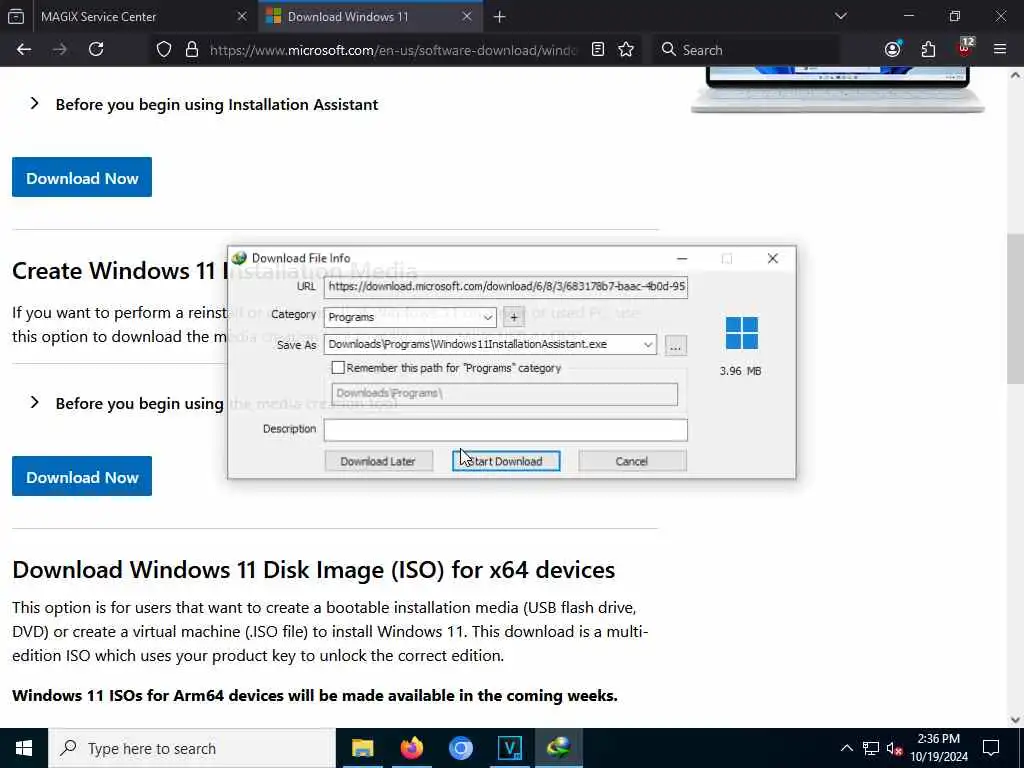
Task: Open the extensions puzzle-piece icon
Action: pos(928,50)
